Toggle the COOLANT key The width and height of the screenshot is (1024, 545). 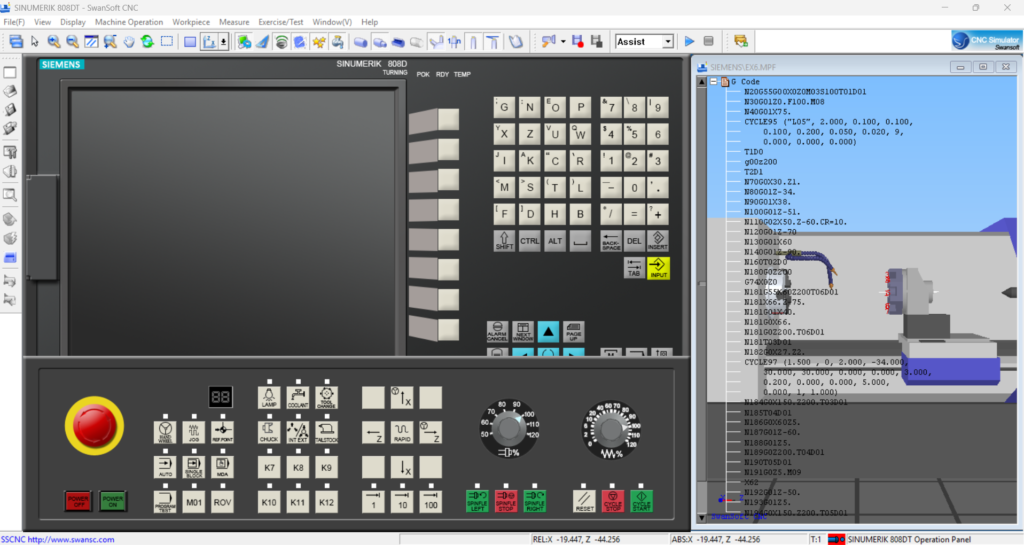pos(298,397)
